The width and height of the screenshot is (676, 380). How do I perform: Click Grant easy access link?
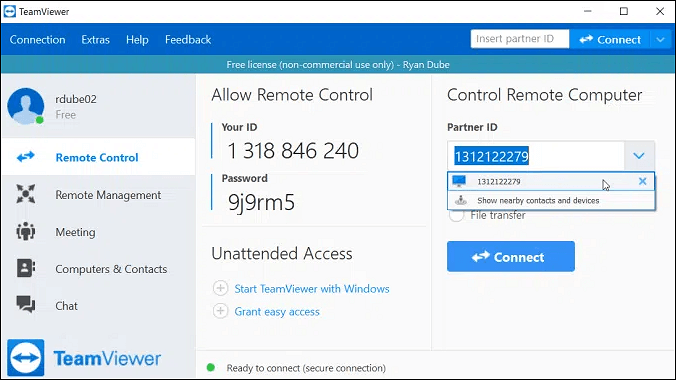pos(277,311)
